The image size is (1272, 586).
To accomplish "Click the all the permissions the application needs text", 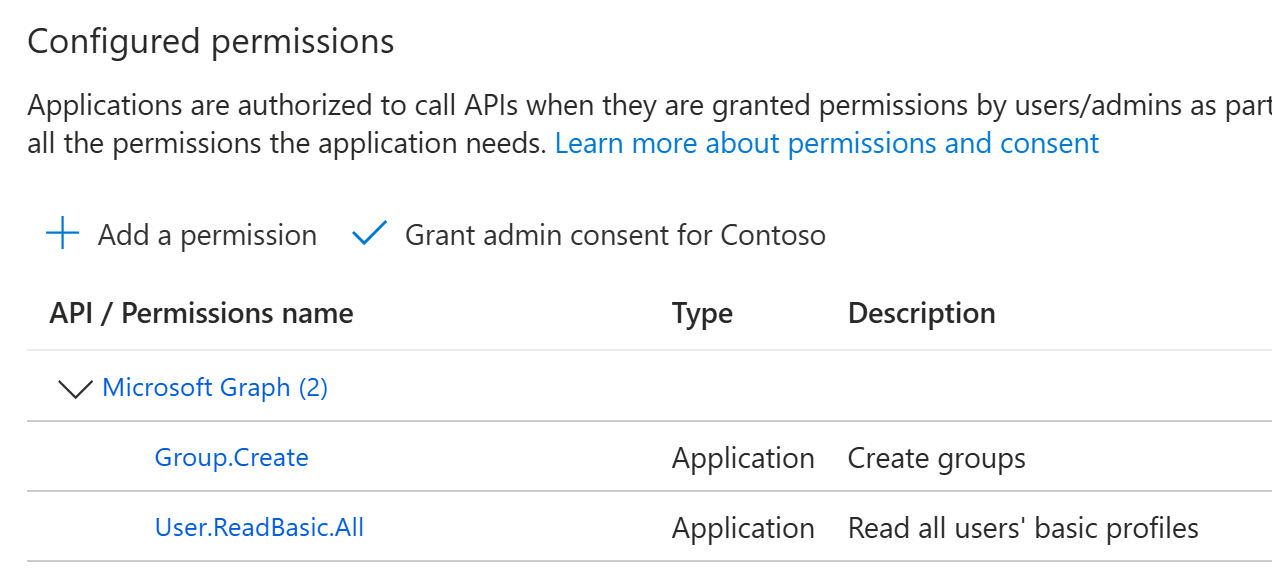I will coord(287,143).
